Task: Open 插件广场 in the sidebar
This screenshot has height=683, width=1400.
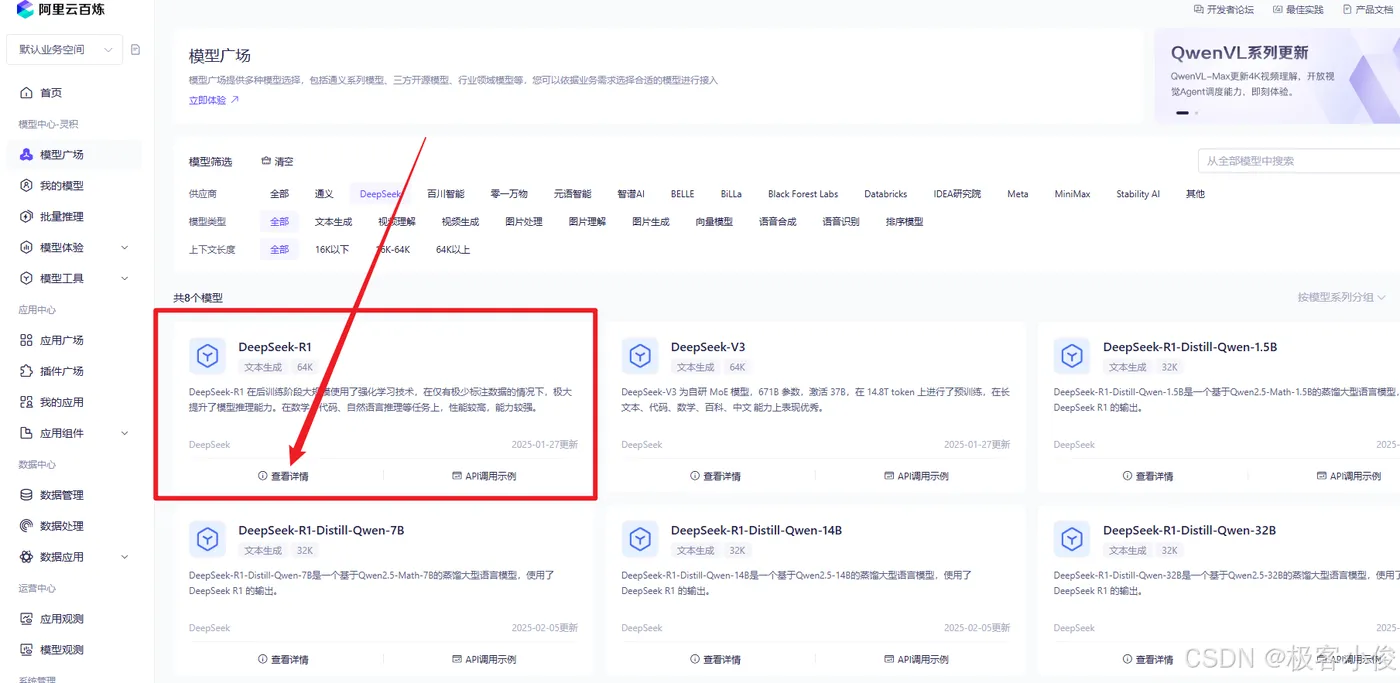Action: [61, 372]
